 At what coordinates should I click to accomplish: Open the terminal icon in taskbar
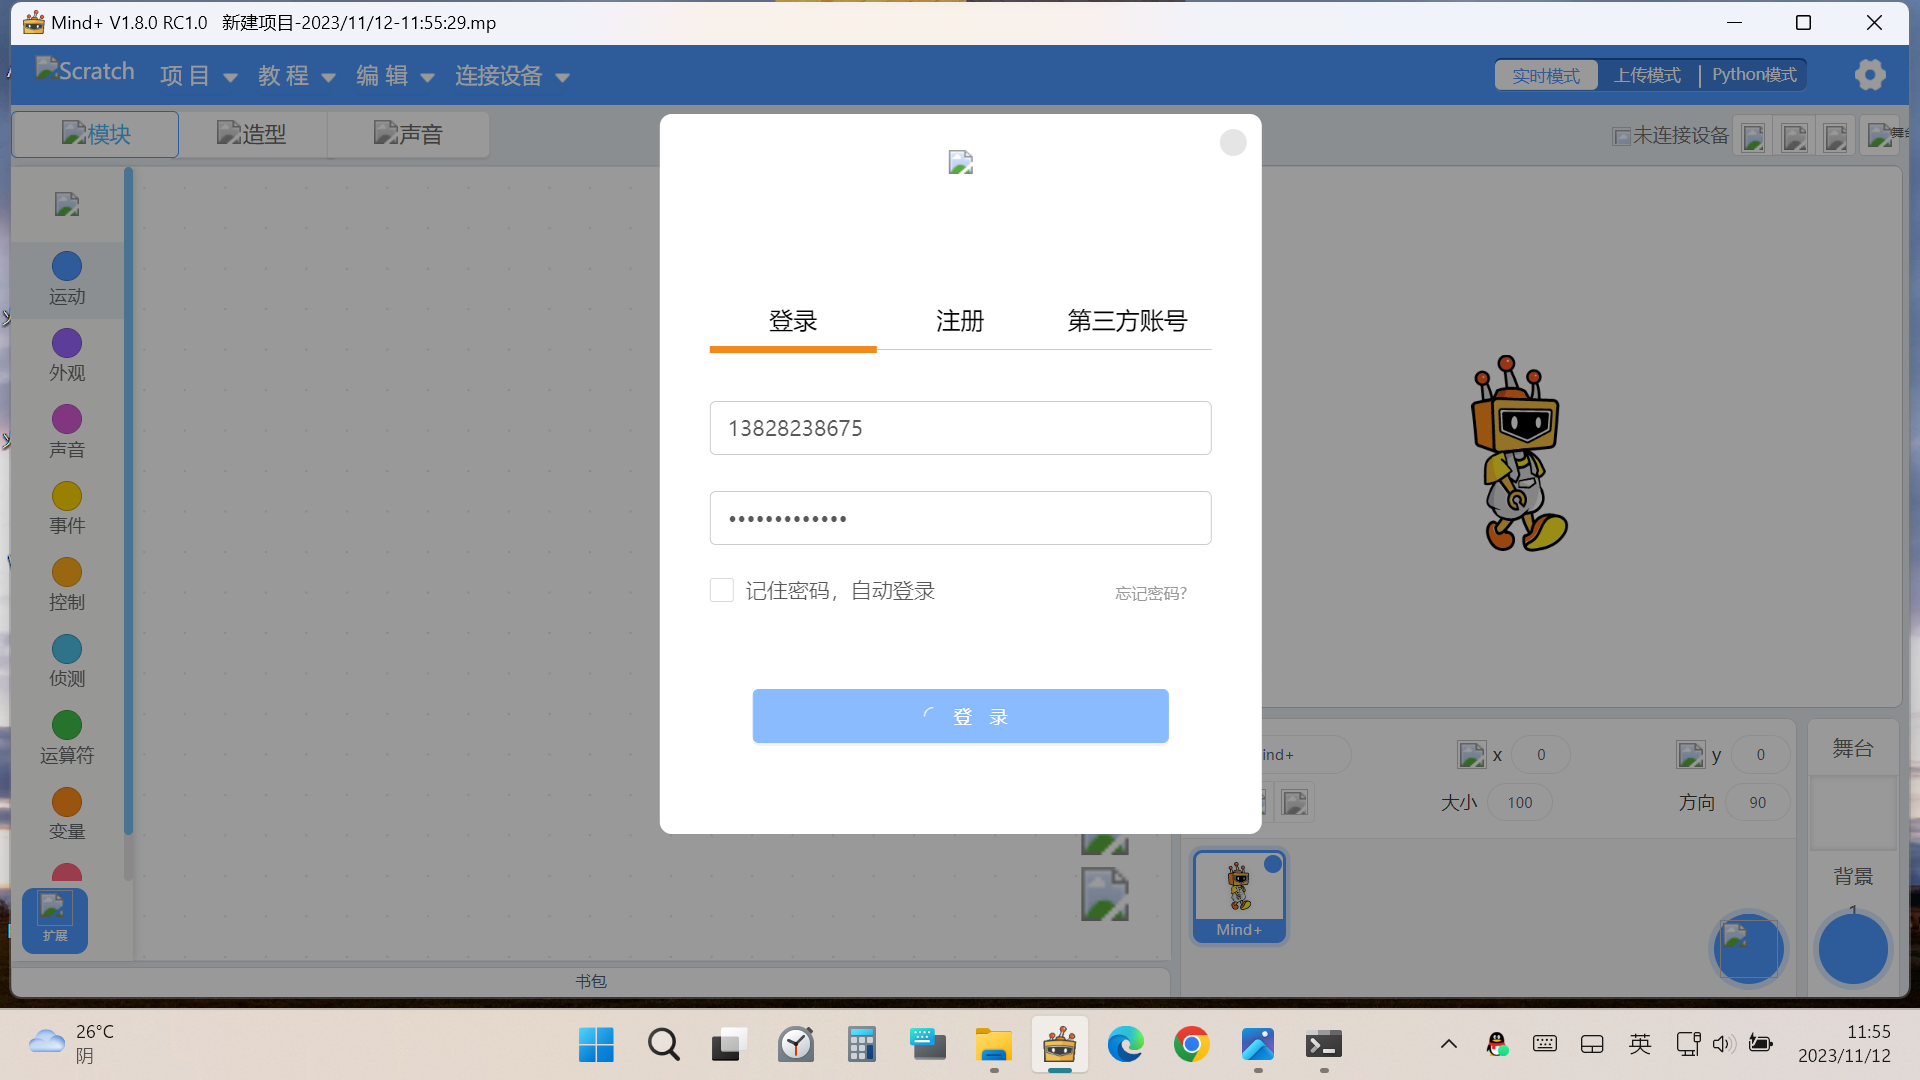(1323, 1045)
